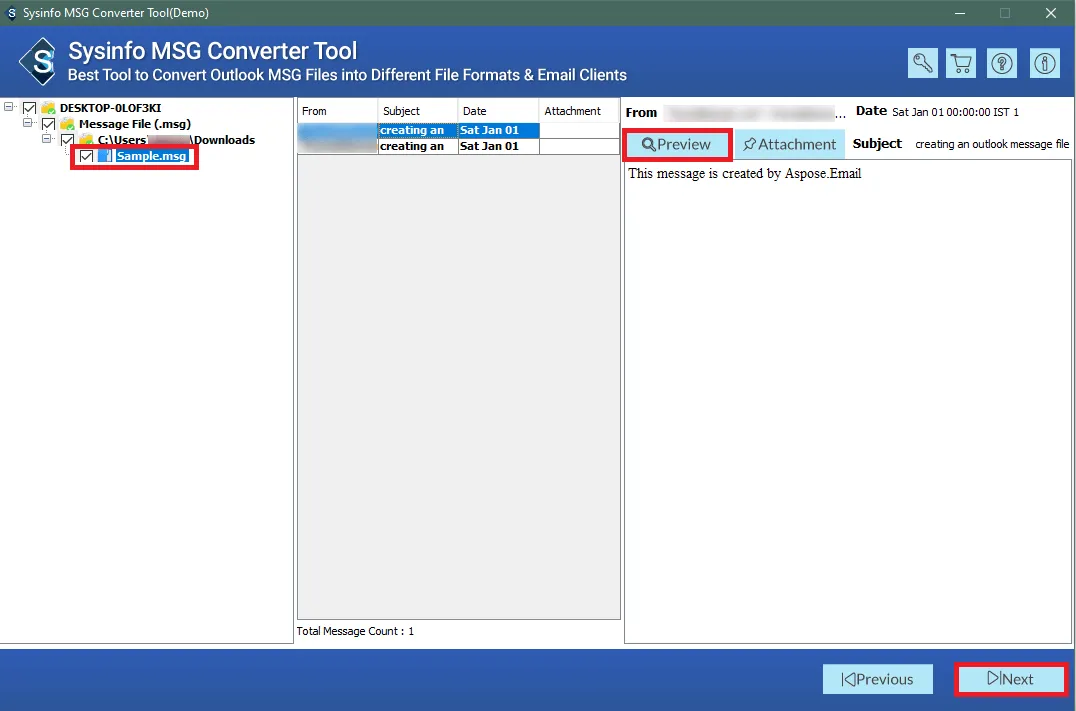Screen dimensions: 1076x711
Task: Show the about info icon
Action: tap(1045, 63)
